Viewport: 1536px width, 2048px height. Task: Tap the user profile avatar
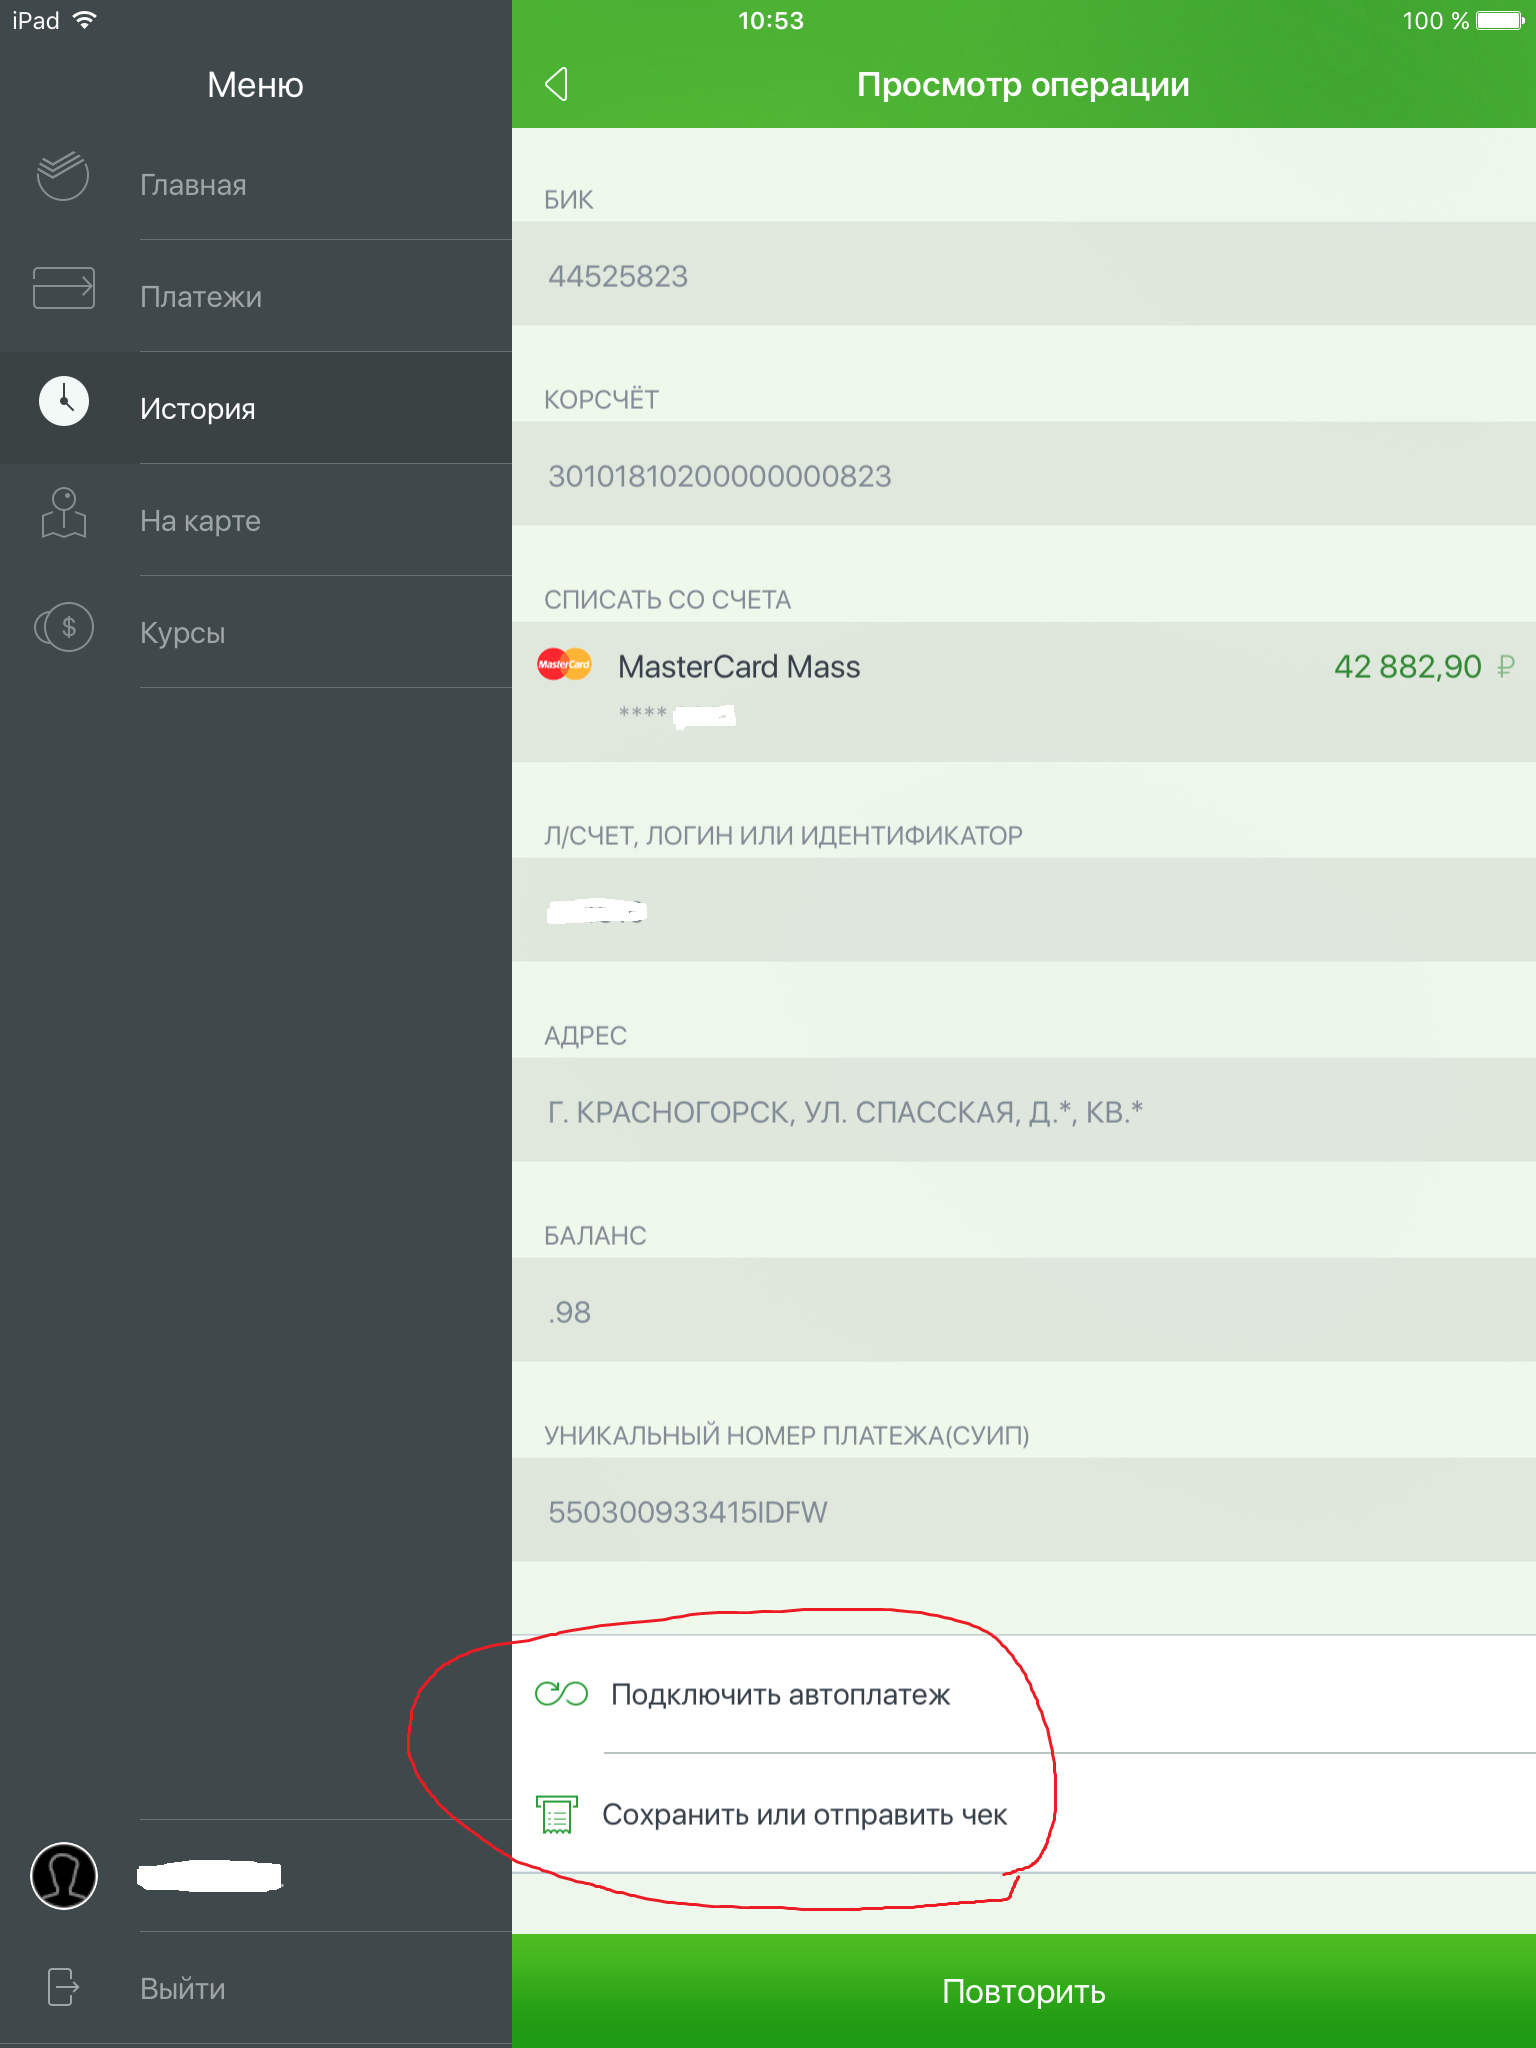click(64, 1876)
